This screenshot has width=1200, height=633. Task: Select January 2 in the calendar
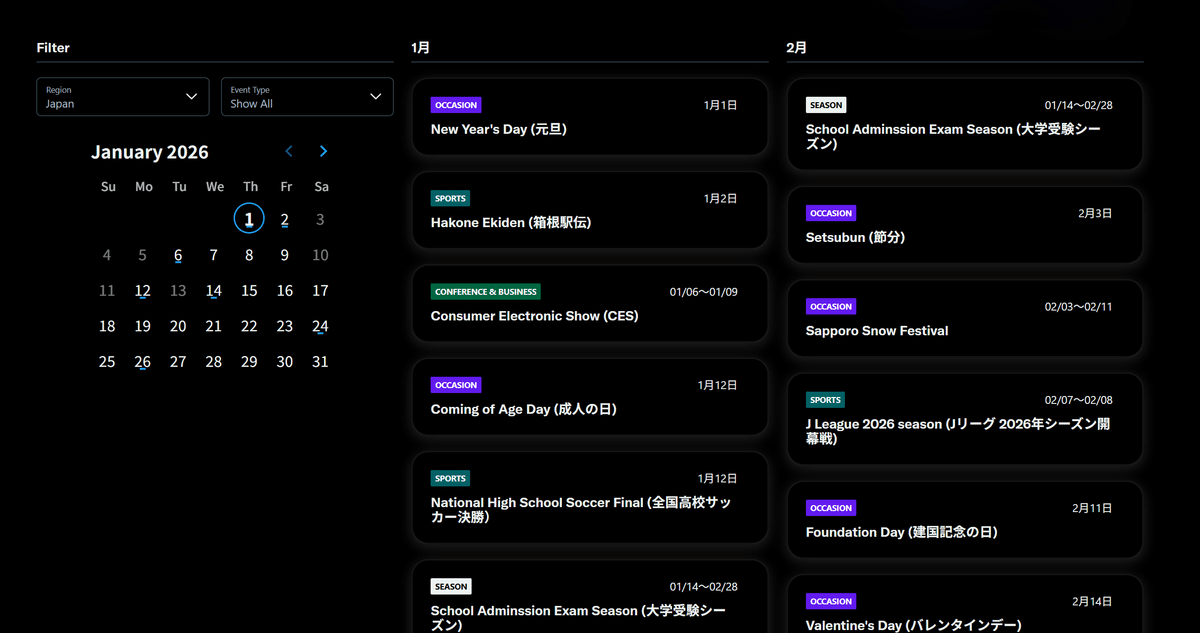pos(285,219)
